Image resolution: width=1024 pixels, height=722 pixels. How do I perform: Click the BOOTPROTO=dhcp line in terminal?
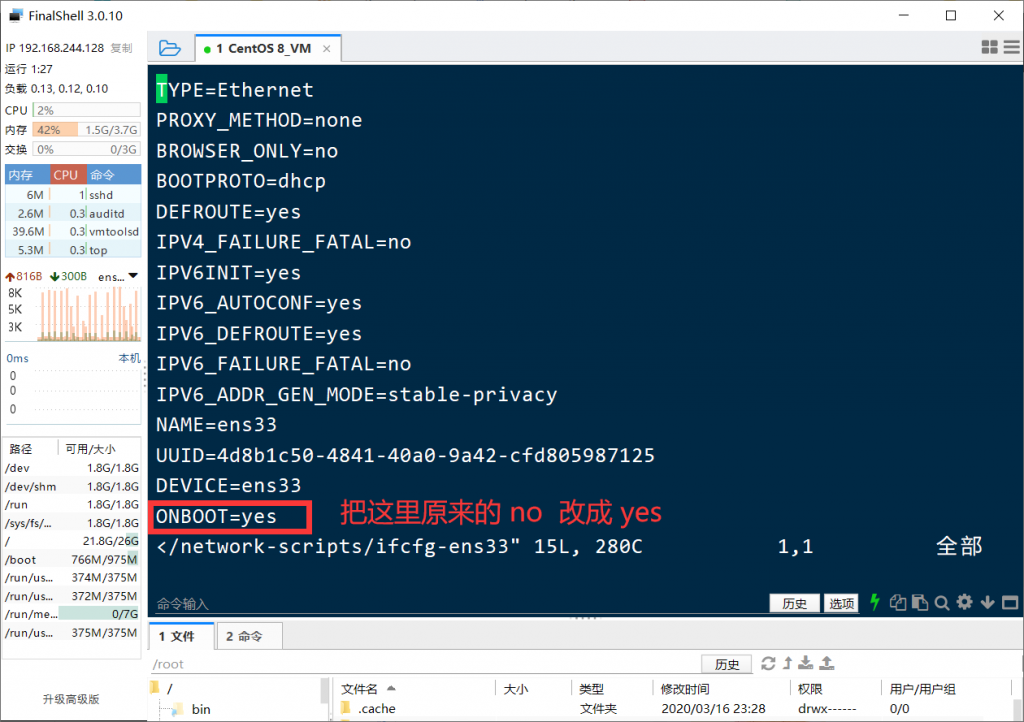click(241, 181)
